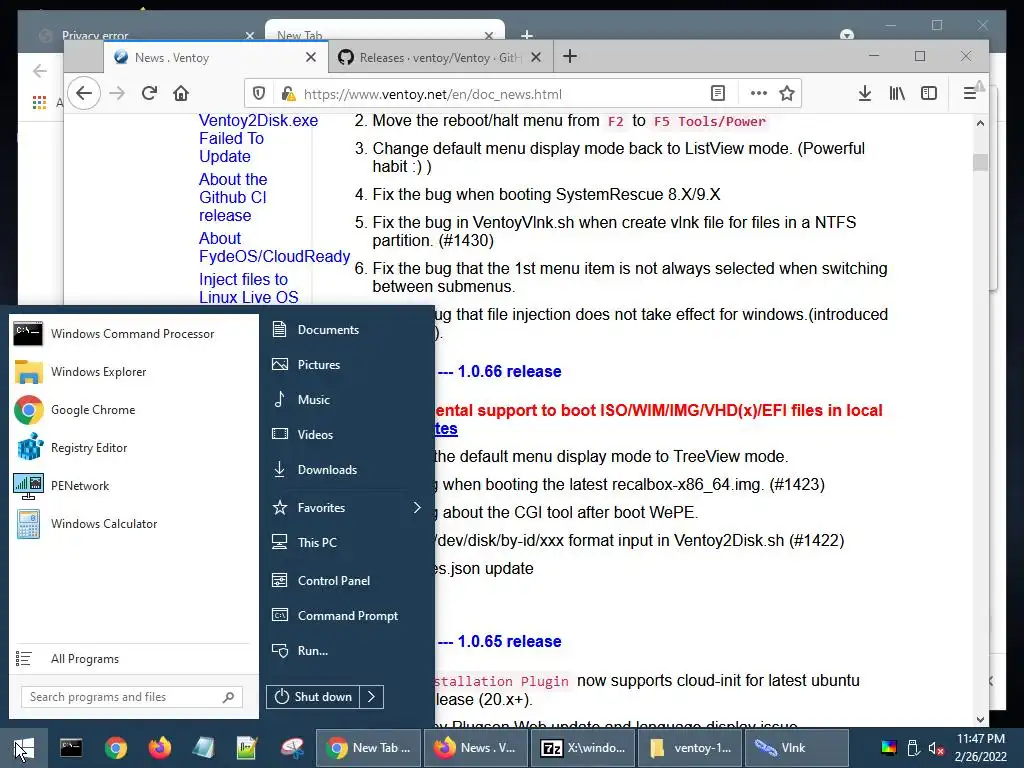
Task: Open Firefox hamburger menu
Action: pos(970,93)
